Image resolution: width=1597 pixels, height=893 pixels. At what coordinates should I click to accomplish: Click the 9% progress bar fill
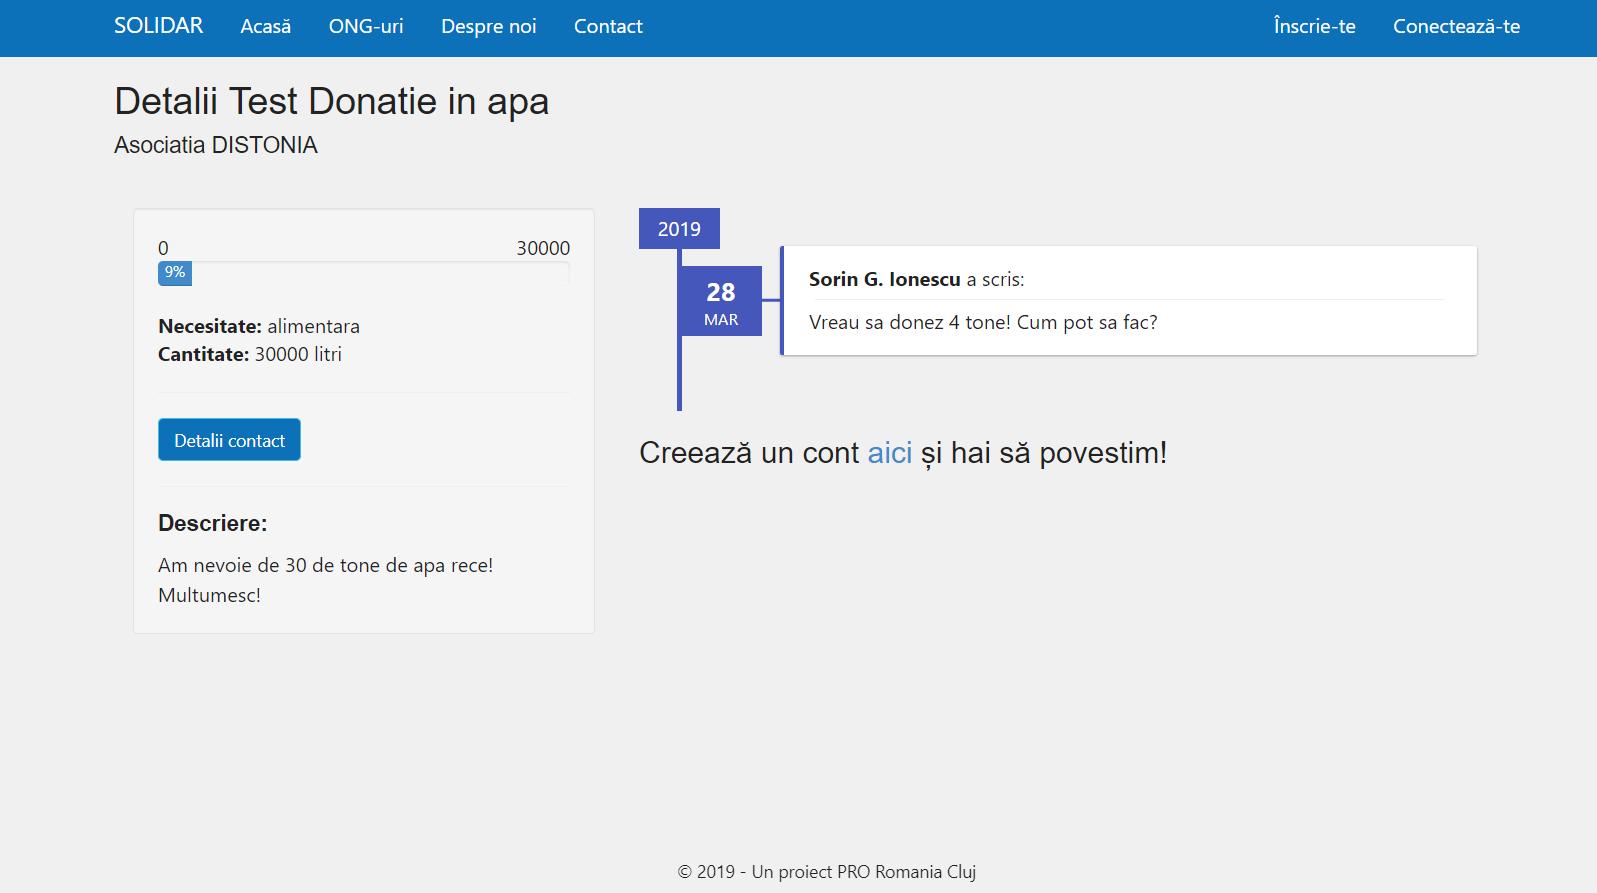pos(175,273)
